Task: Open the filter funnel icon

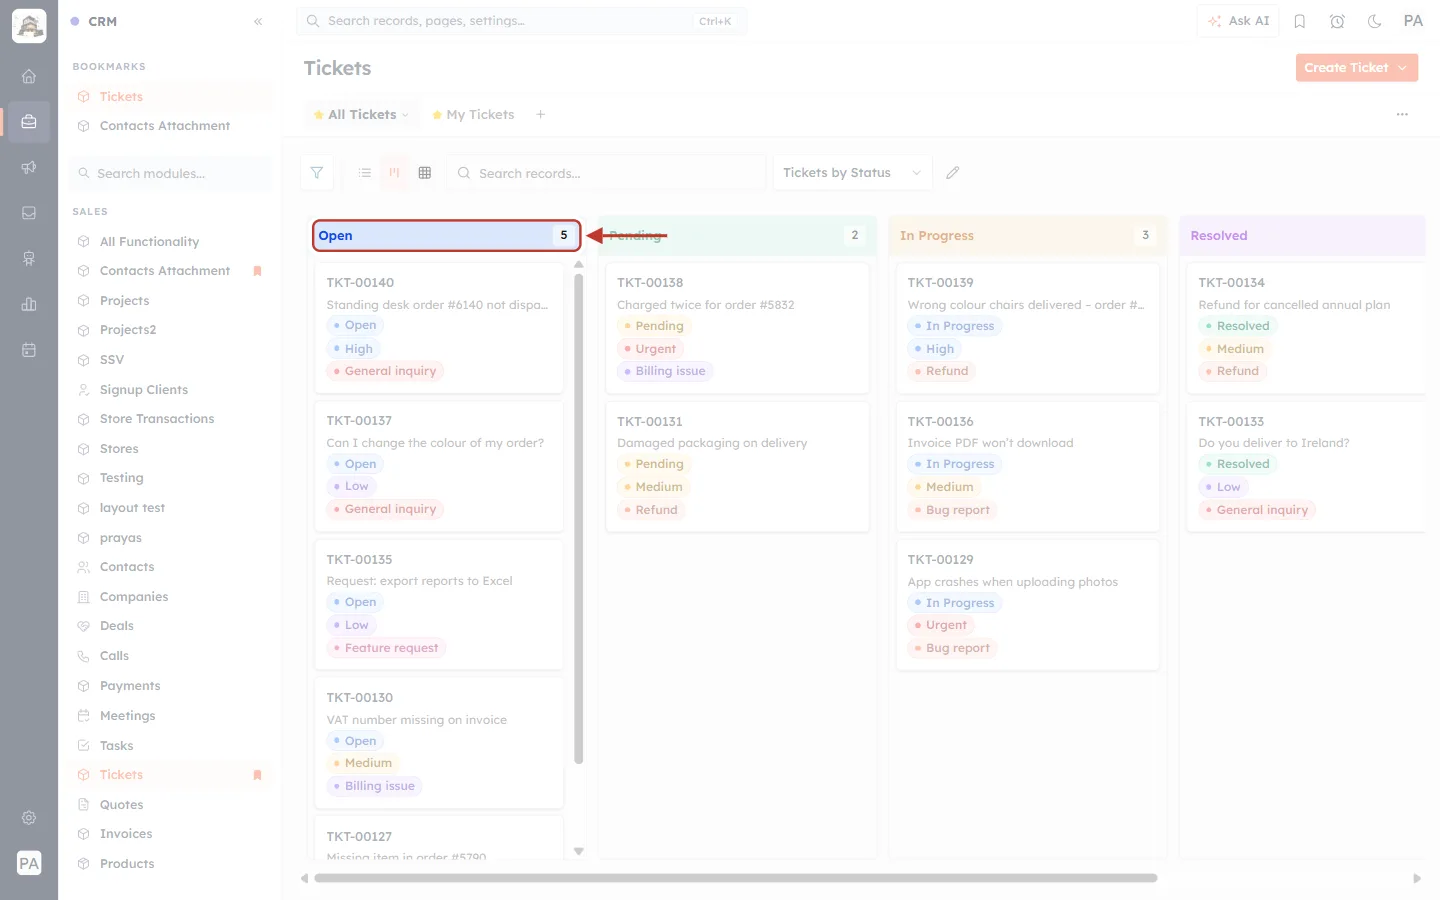Action: [317, 173]
